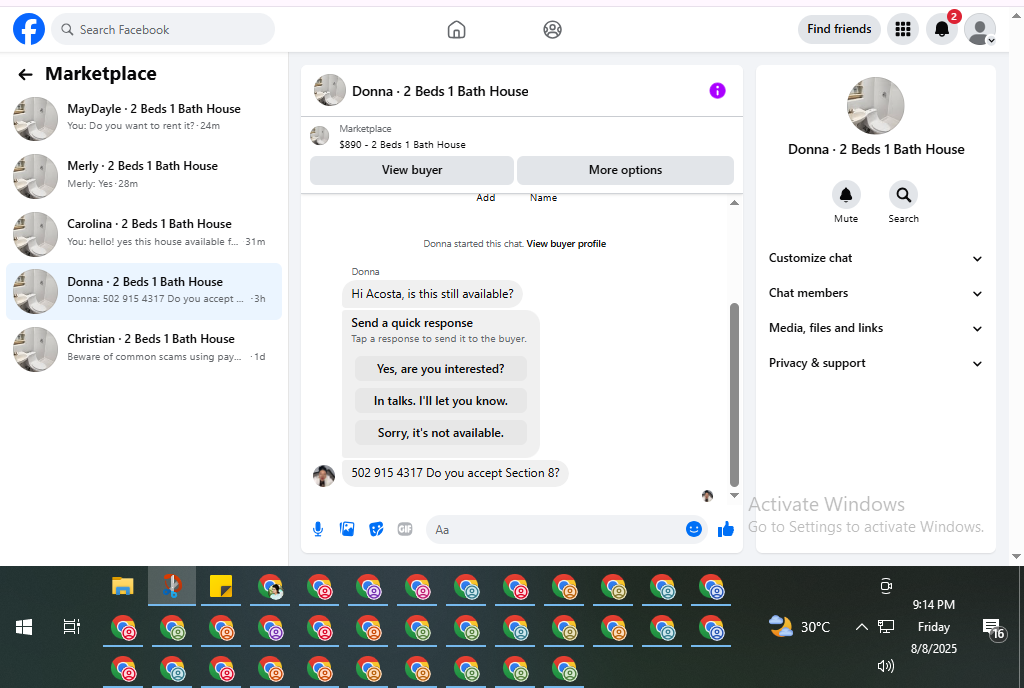Open the GIF picker icon

pyautogui.click(x=405, y=529)
